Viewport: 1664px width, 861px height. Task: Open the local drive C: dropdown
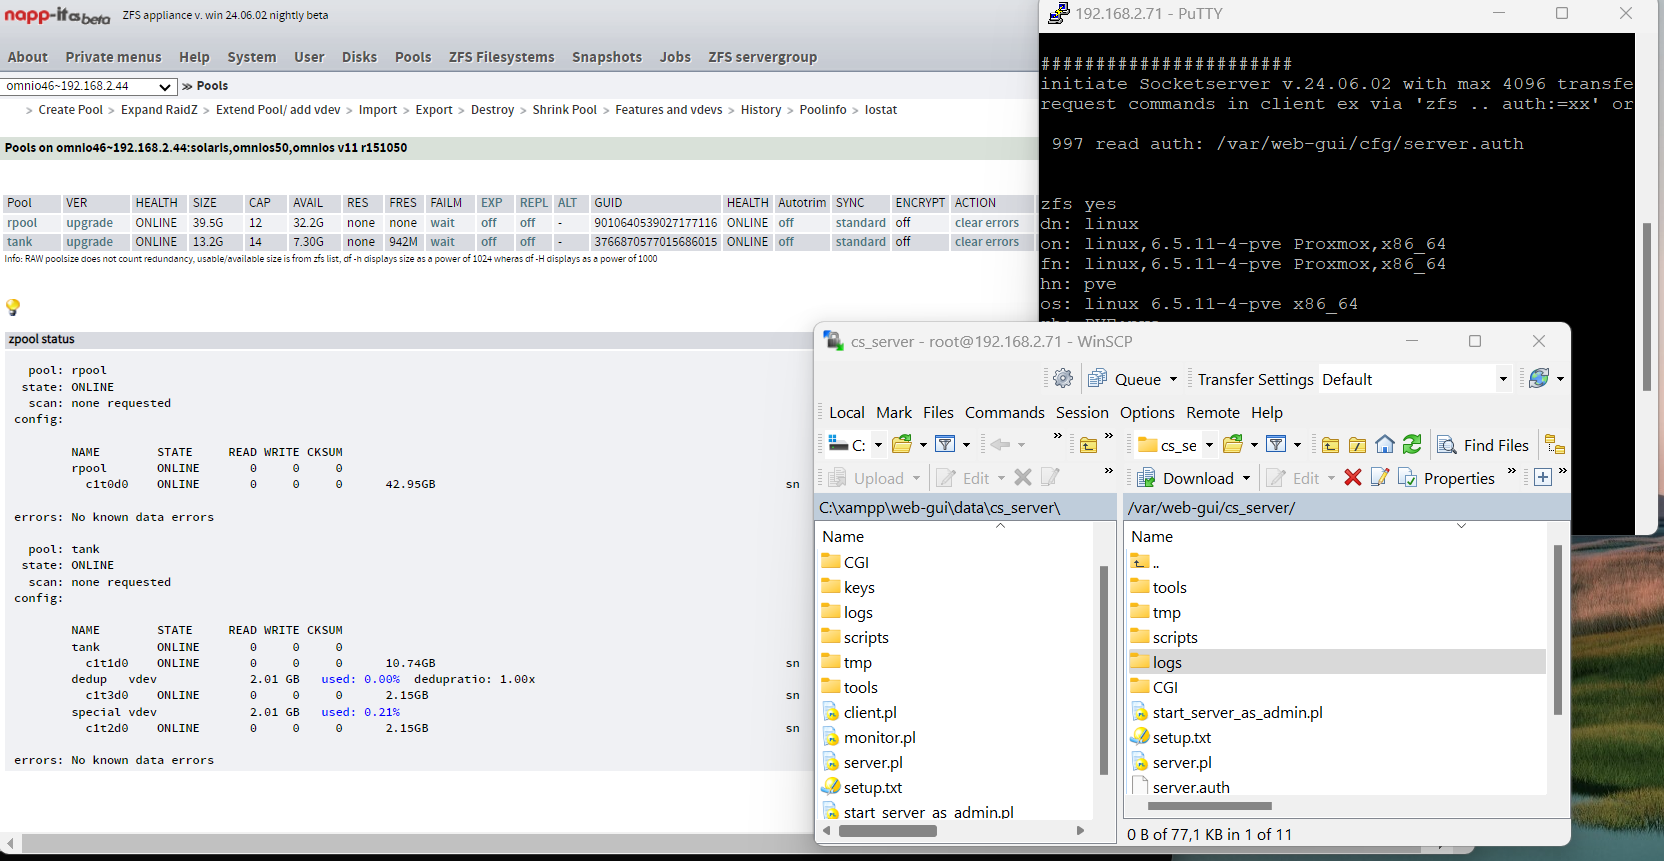point(878,445)
